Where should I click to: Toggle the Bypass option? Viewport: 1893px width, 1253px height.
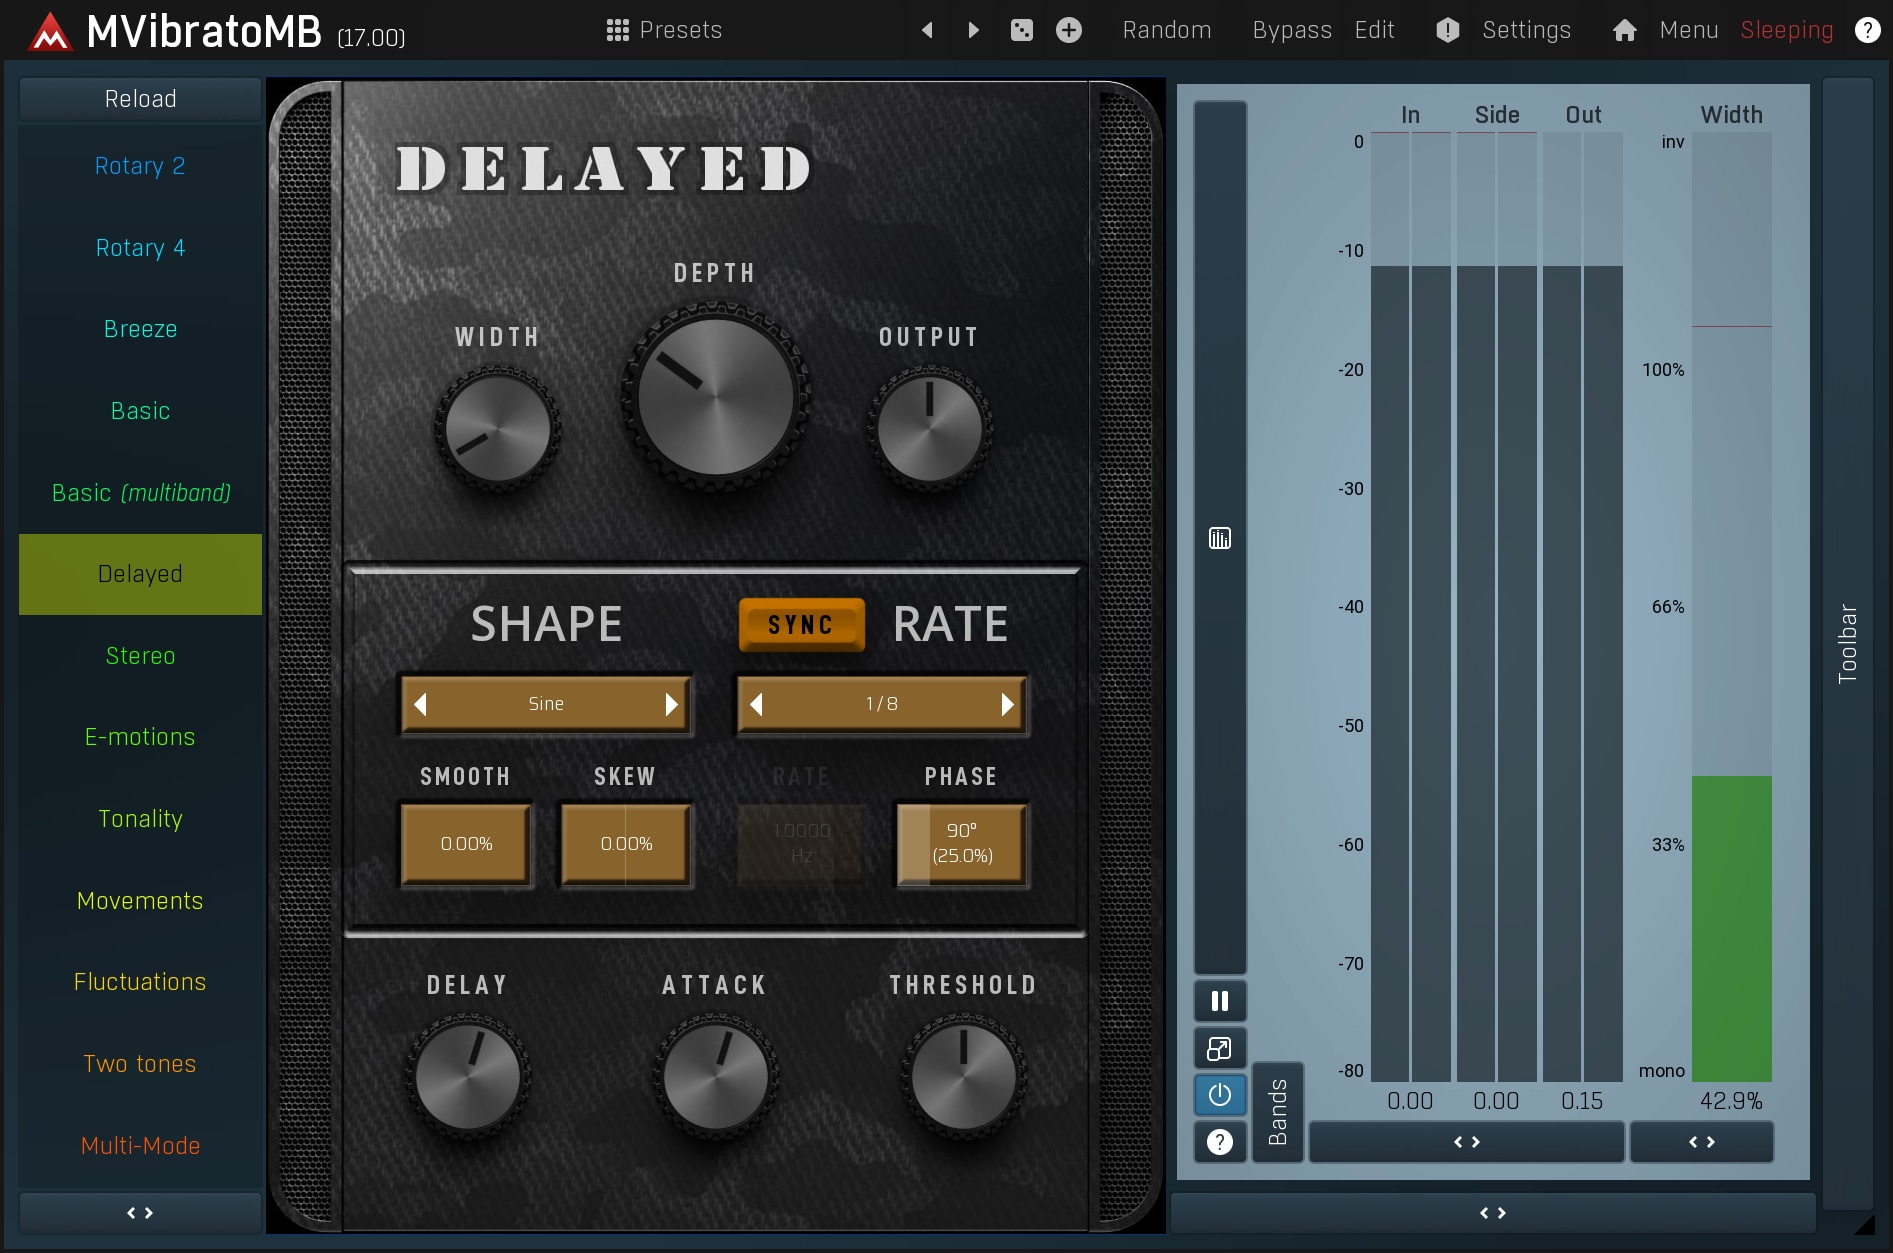(1291, 30)
